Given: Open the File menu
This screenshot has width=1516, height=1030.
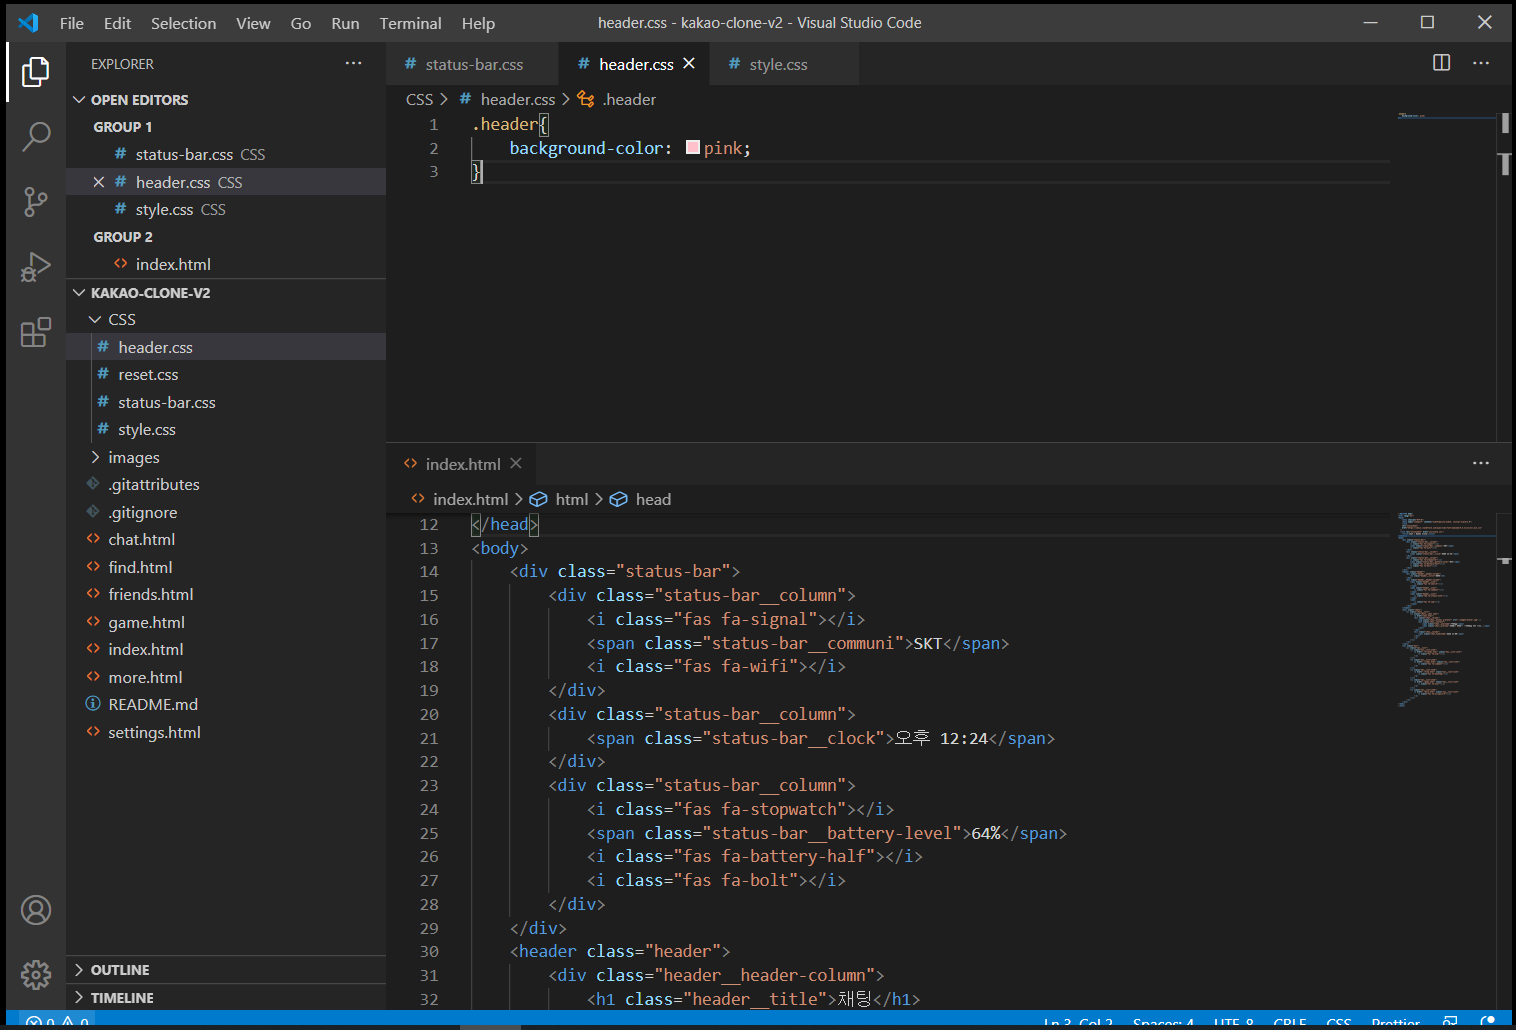Looking at the screenshot, I should coord(72,23).
